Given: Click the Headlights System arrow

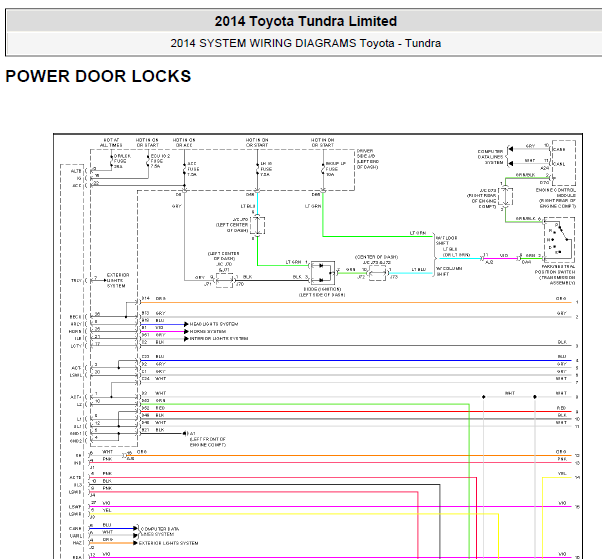Looking at the screenshot, I should coord(186,324).
